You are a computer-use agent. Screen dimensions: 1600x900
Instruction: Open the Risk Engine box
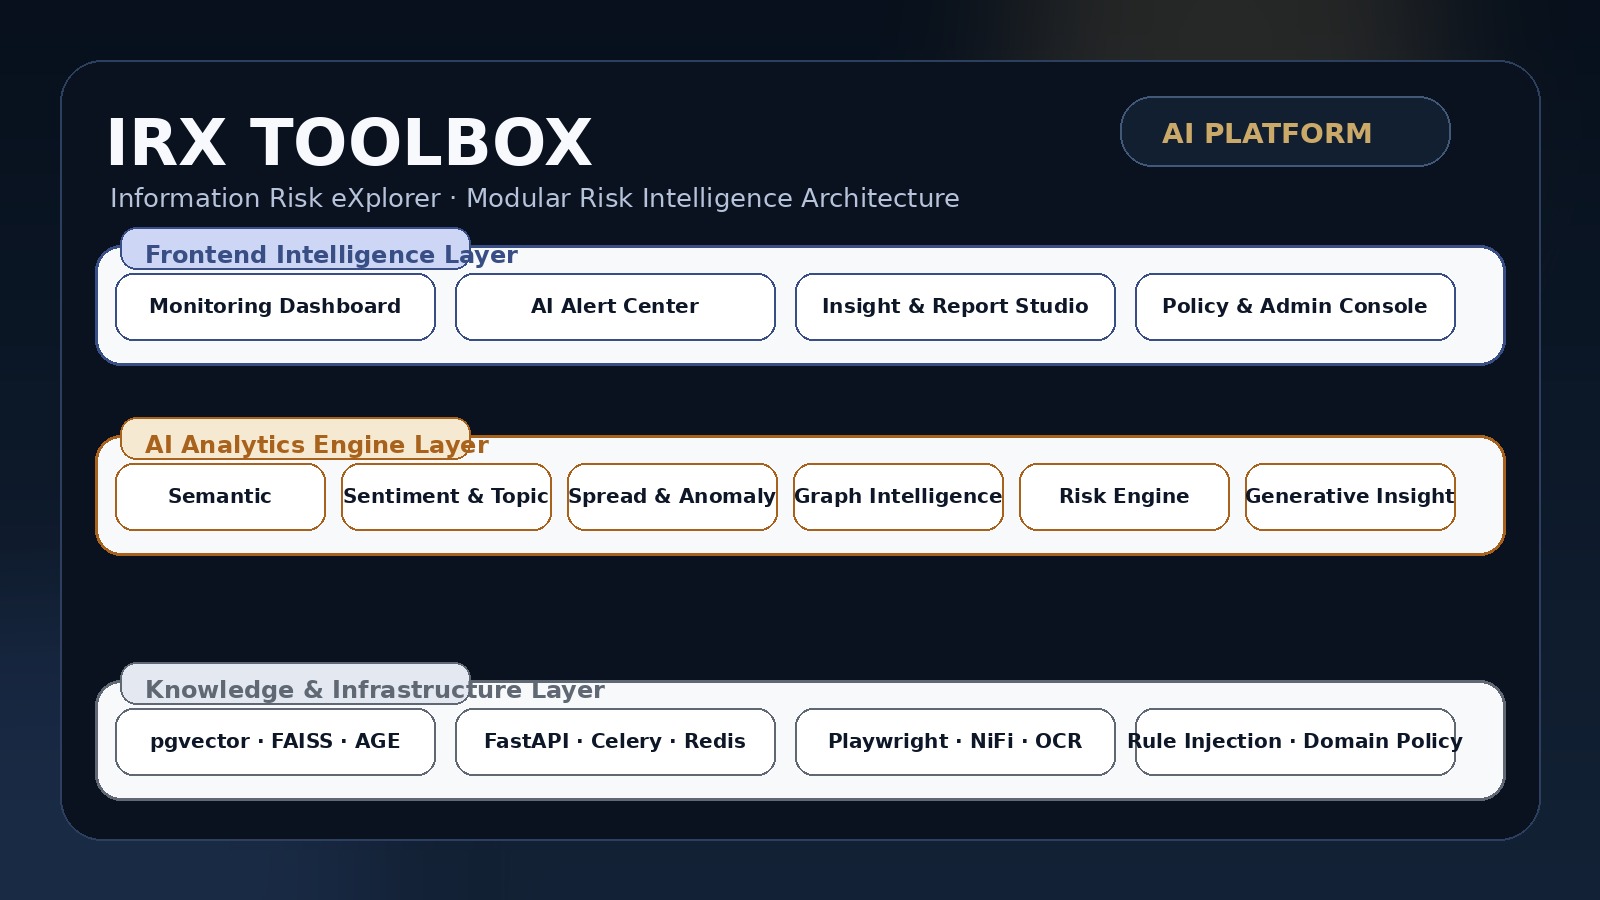click(1124, 496)
